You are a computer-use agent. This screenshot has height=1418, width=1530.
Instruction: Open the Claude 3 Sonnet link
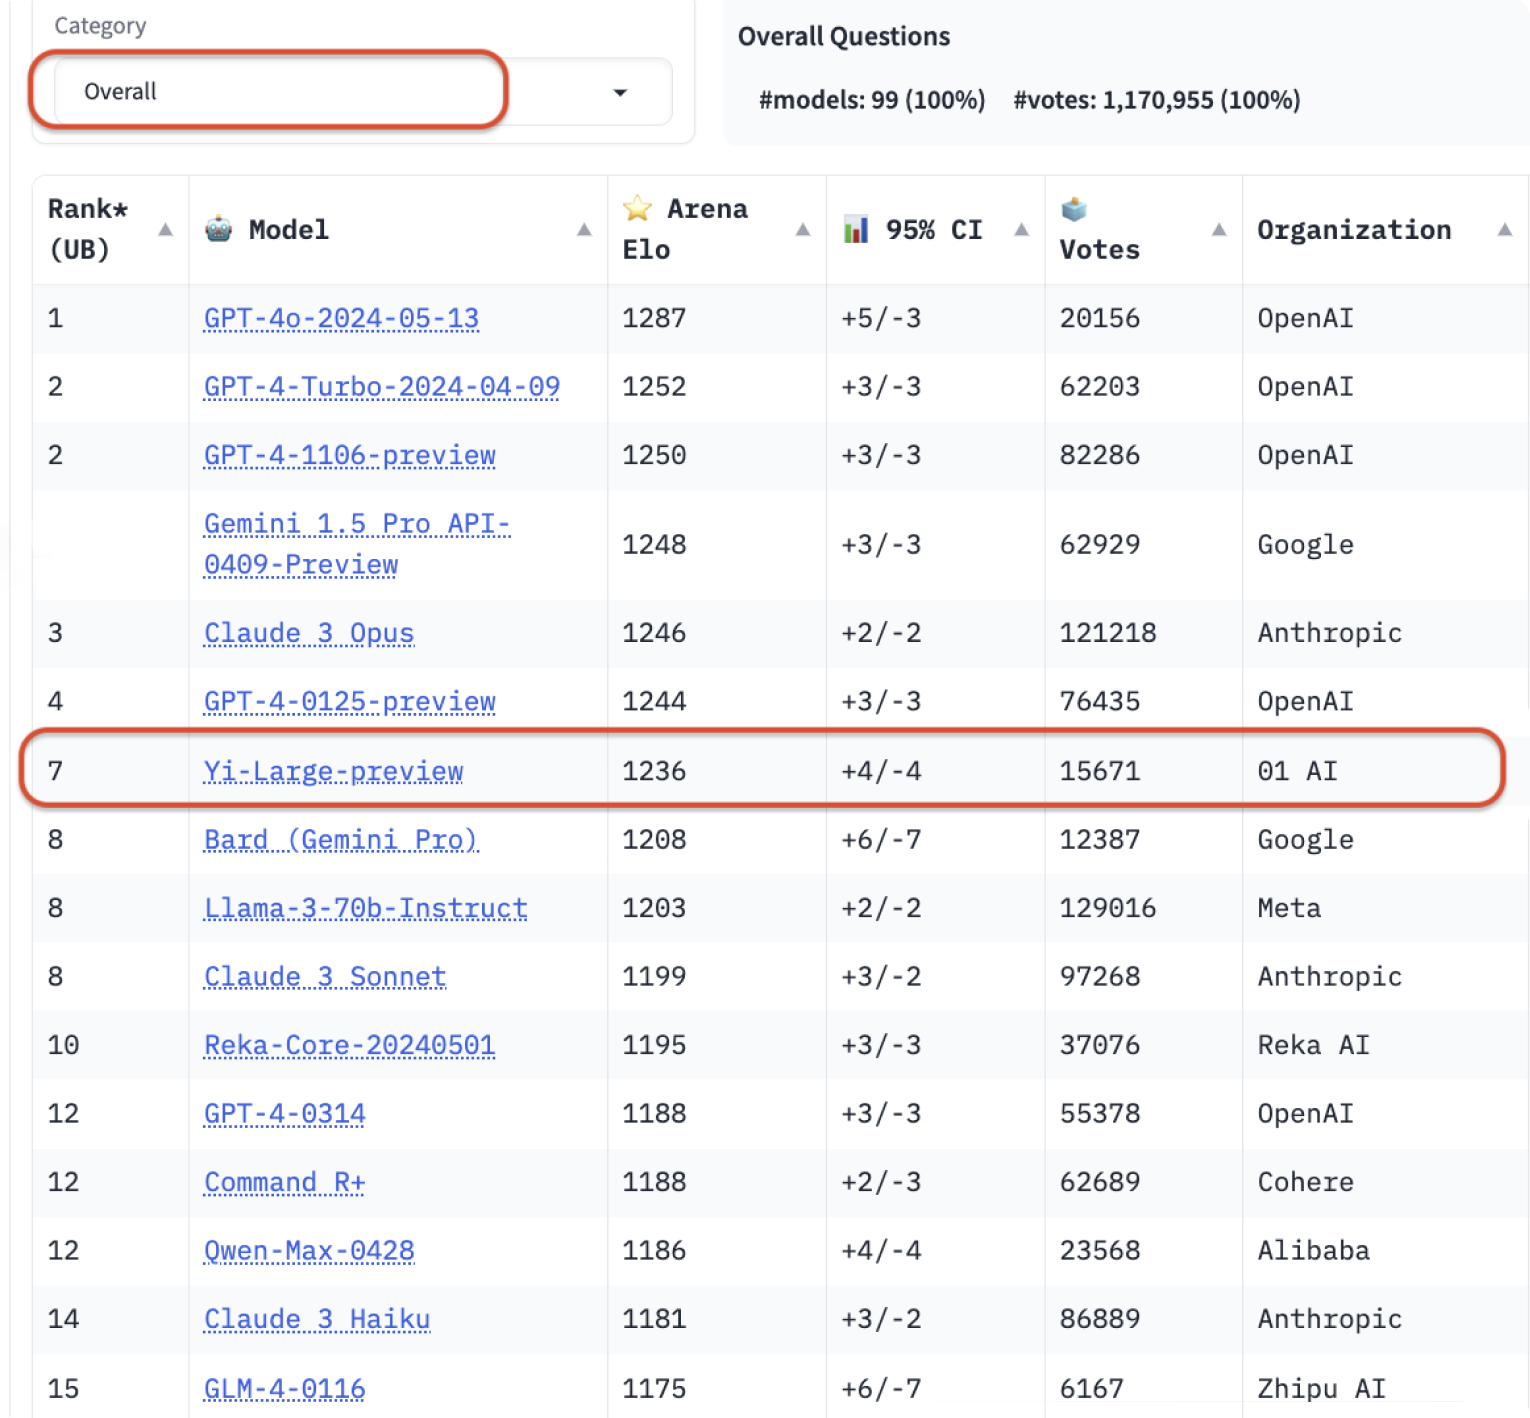click(325, 977)
